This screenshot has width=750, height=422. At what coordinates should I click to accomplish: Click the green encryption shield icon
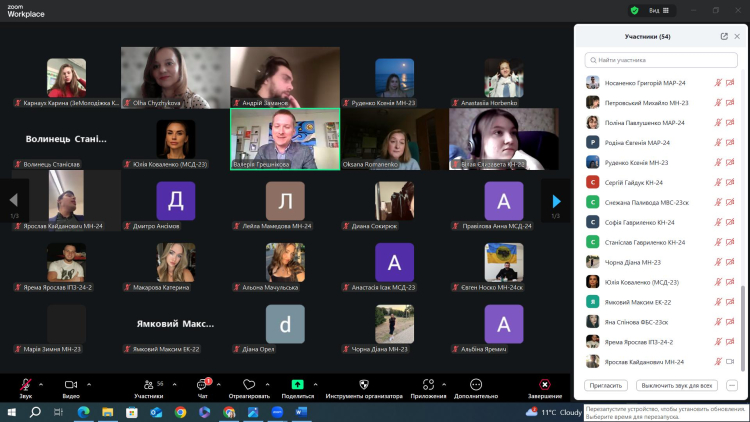634,10
